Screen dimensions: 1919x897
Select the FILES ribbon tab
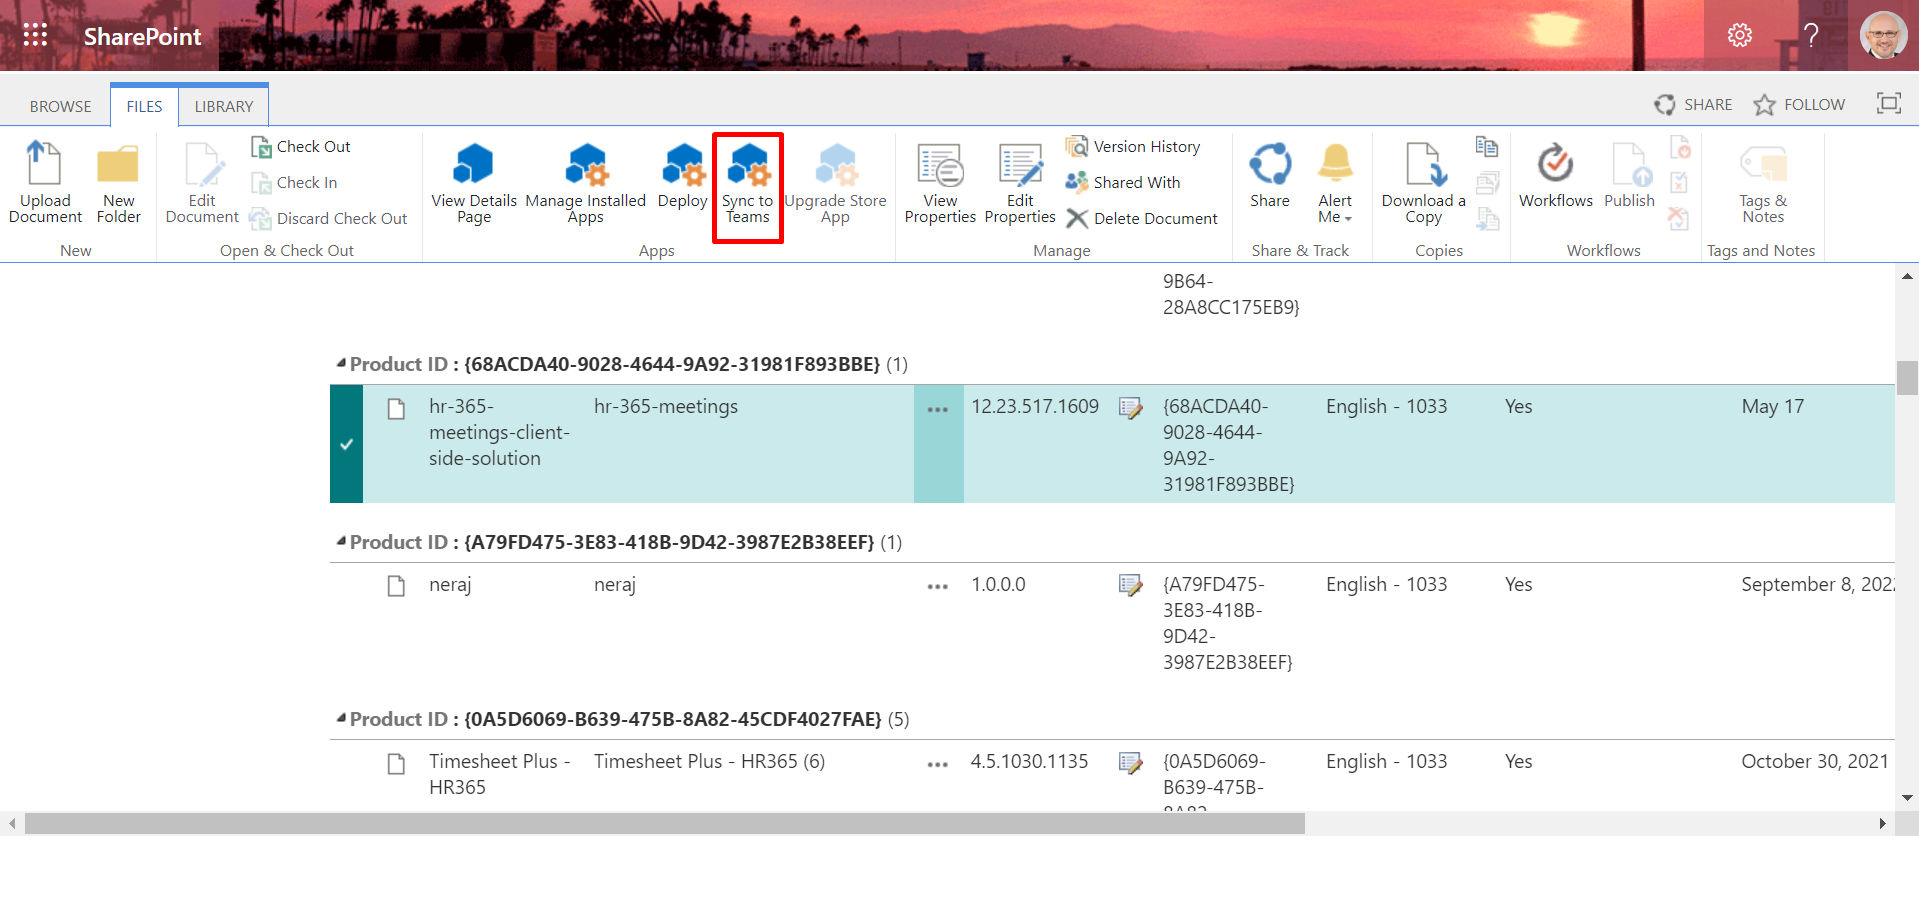[144, 106]
